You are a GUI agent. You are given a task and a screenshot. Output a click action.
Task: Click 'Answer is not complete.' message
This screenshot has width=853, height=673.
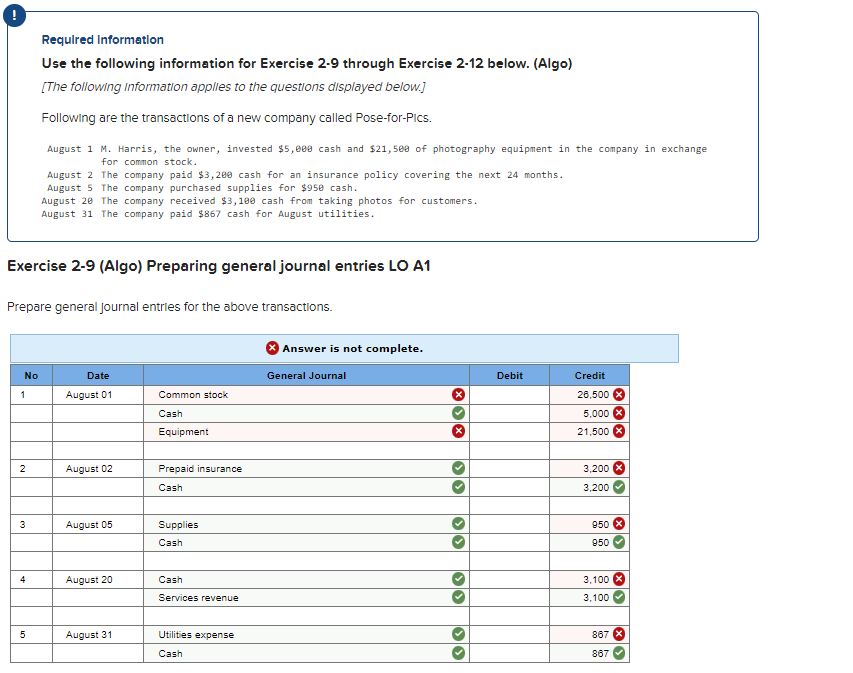(x=352, y=348)
